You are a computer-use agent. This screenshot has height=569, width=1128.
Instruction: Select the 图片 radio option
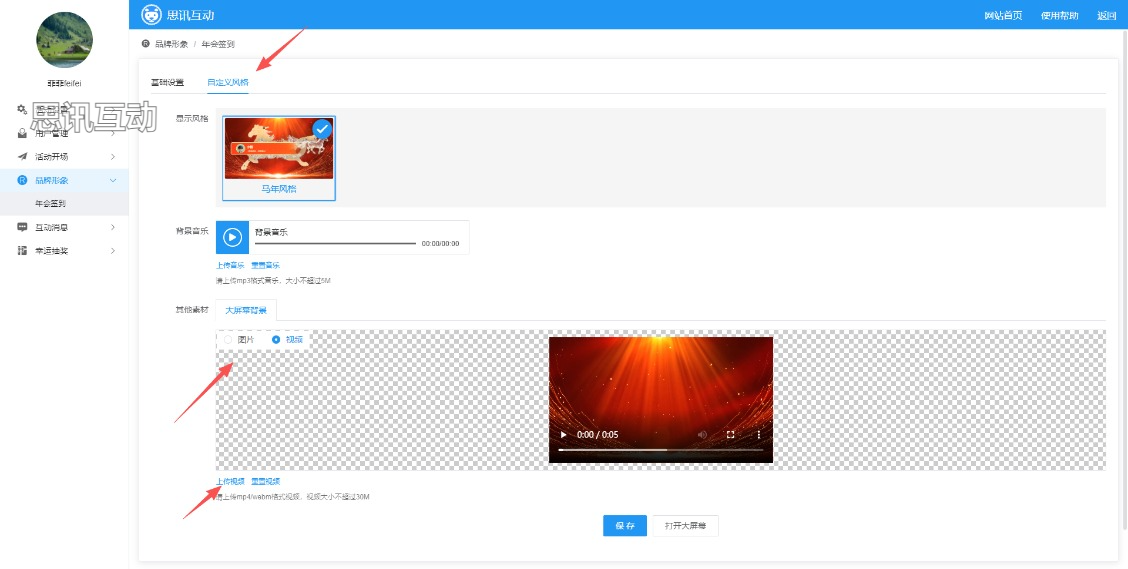tap(228, 340)
